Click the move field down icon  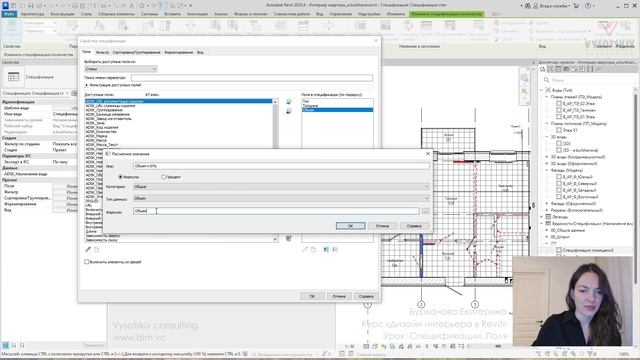(335, 249)
